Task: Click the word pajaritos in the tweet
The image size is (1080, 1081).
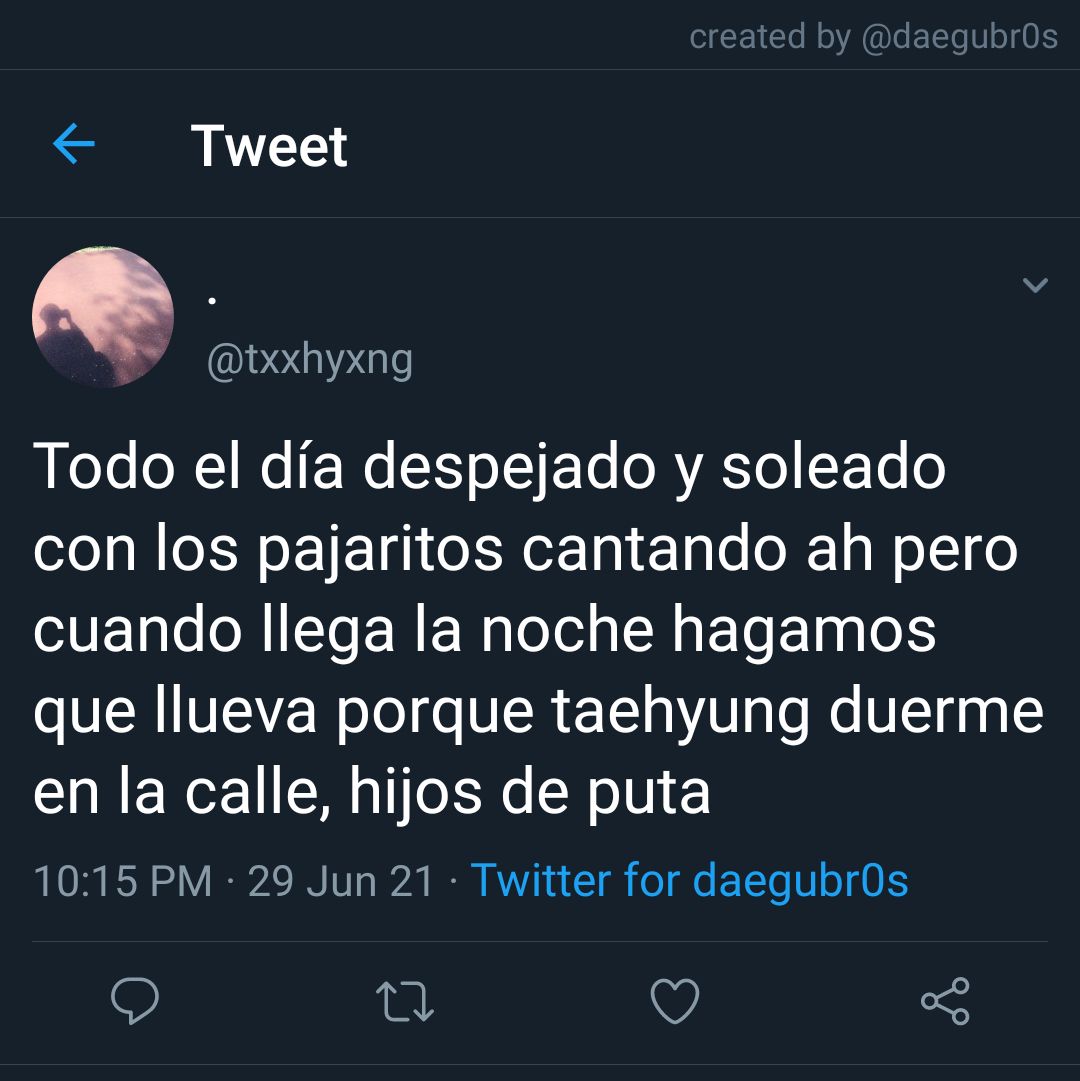Action: tap(381, 551)
